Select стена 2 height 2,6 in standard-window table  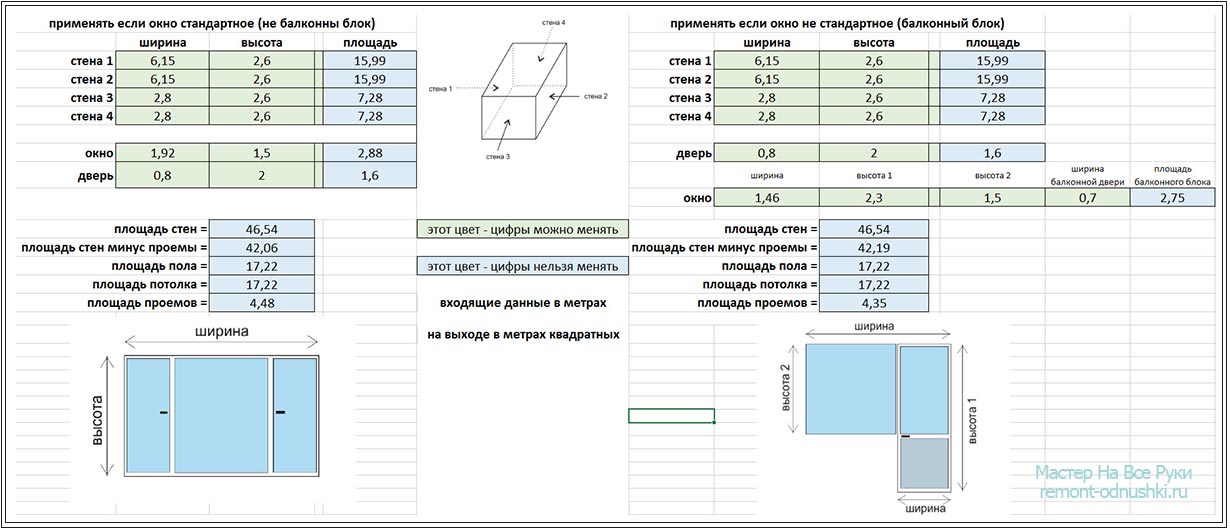261,79
